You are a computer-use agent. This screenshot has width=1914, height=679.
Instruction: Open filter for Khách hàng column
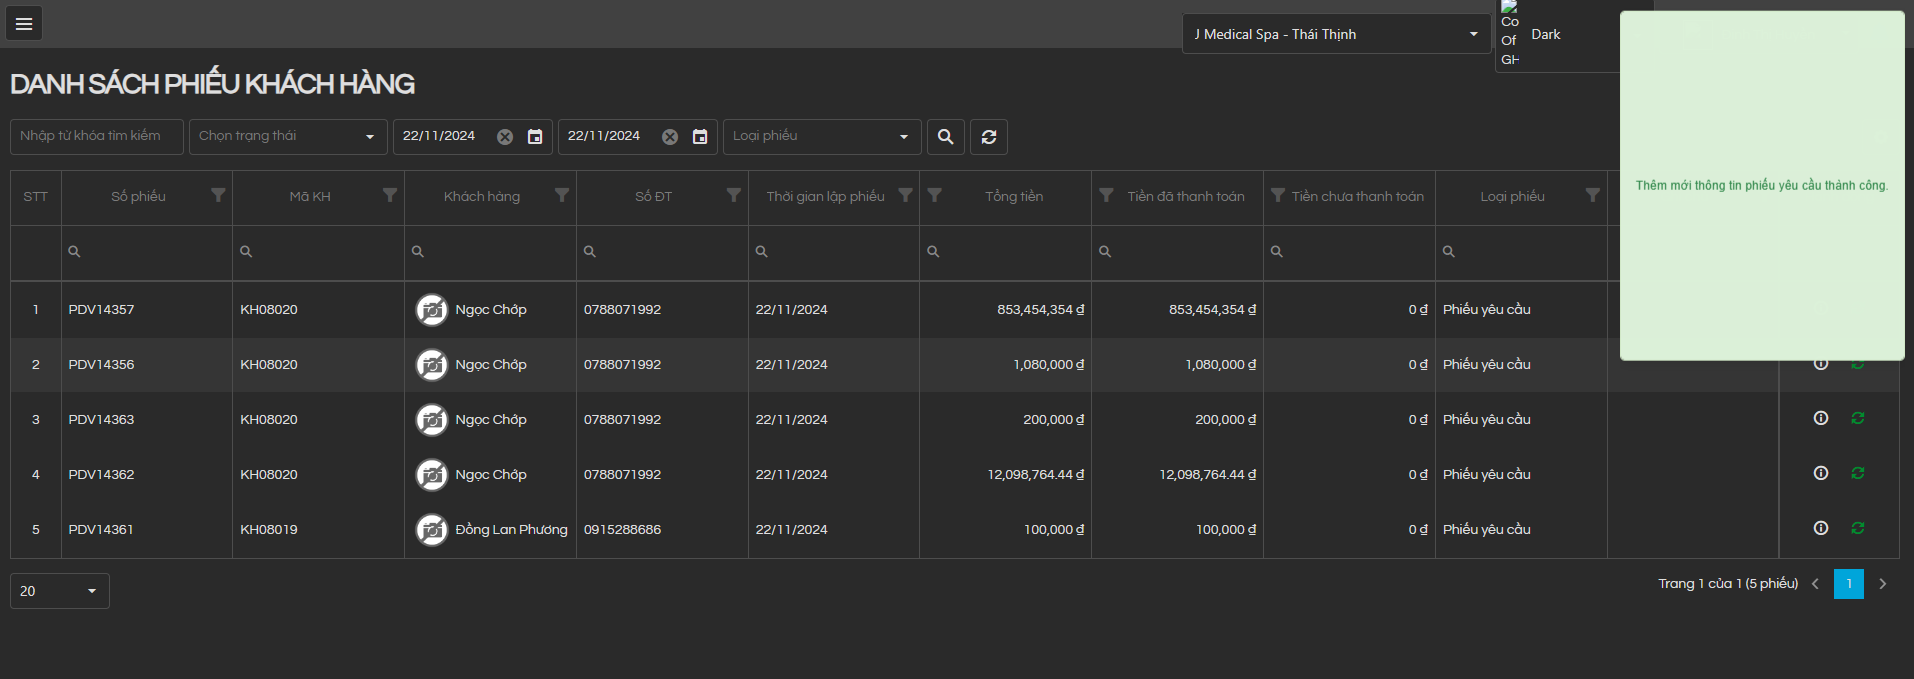[562, 196]
